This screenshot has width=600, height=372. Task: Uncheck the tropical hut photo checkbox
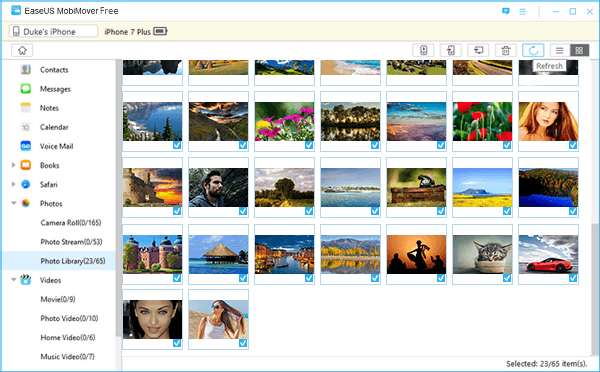(x=243, y=278)
